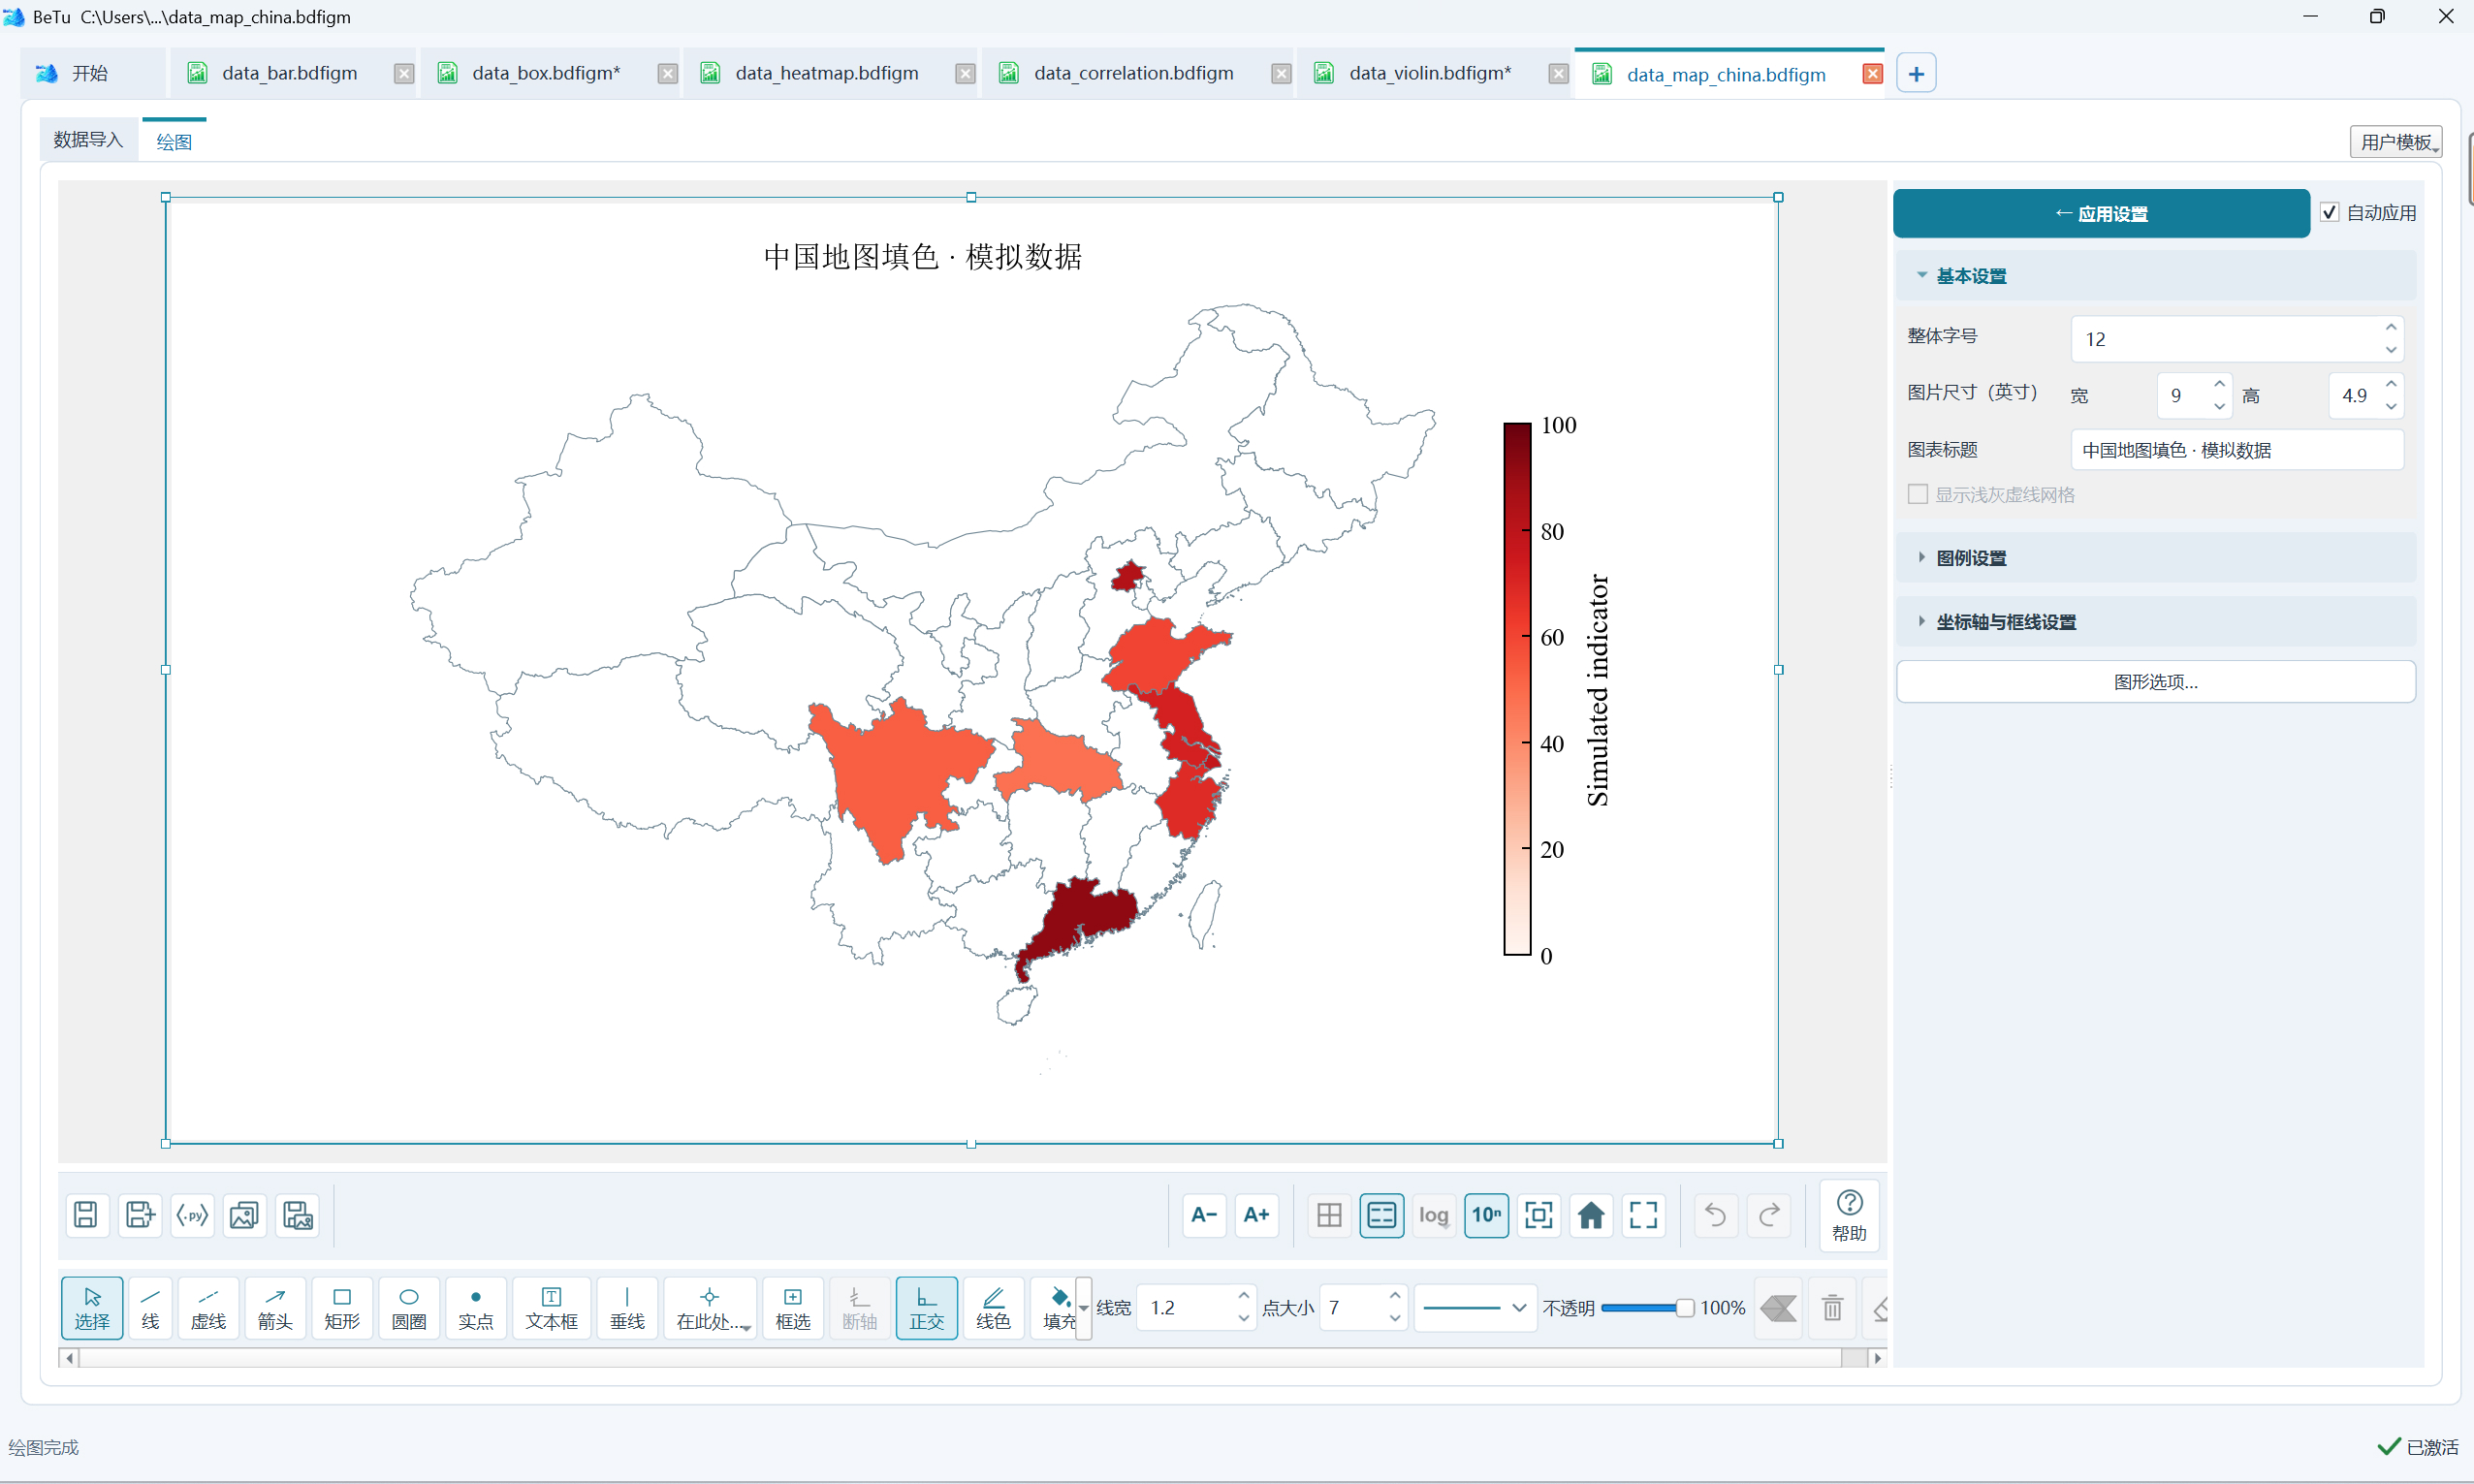Click the home reset view icon

[1591, 1215]
